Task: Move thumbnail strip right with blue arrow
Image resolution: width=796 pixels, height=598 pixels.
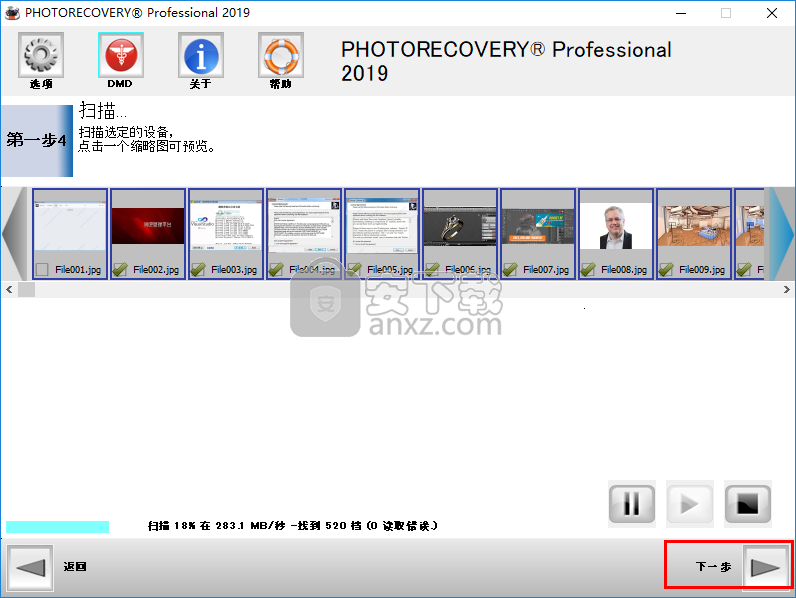Action: click(781, 234)
